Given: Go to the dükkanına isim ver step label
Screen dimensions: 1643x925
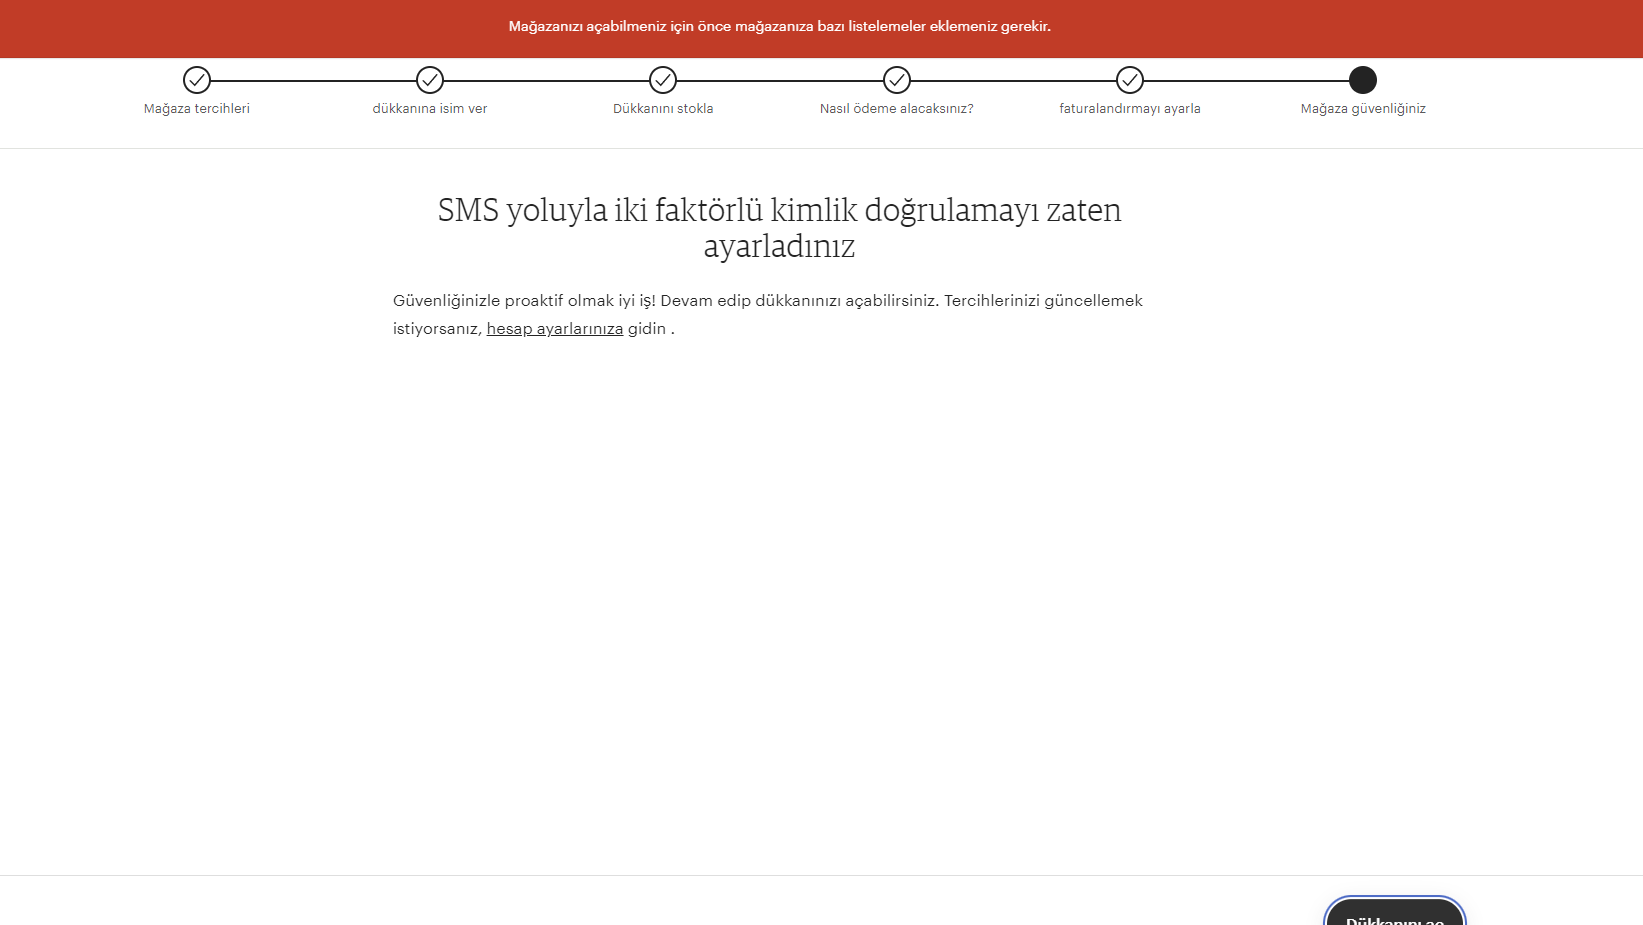Looking at the screenshot, I should [x=430, y=109].
